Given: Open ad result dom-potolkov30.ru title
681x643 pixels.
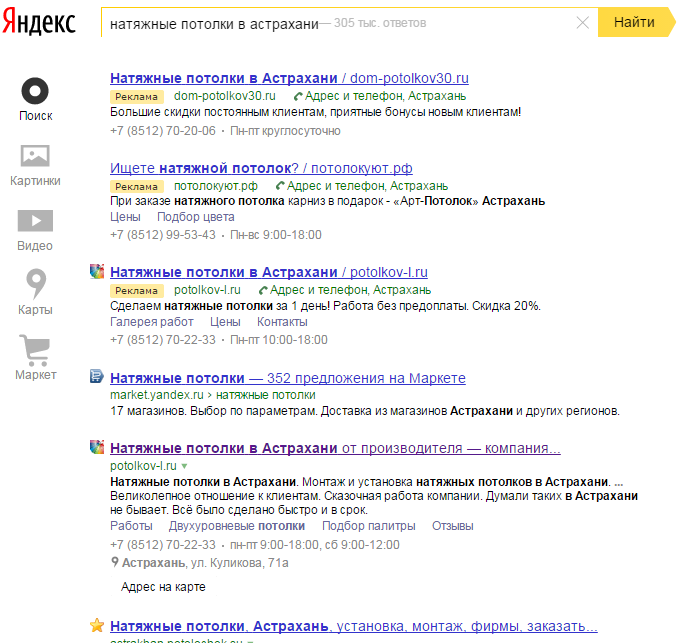Looking at the screenshot, I should tap(289, 78).
